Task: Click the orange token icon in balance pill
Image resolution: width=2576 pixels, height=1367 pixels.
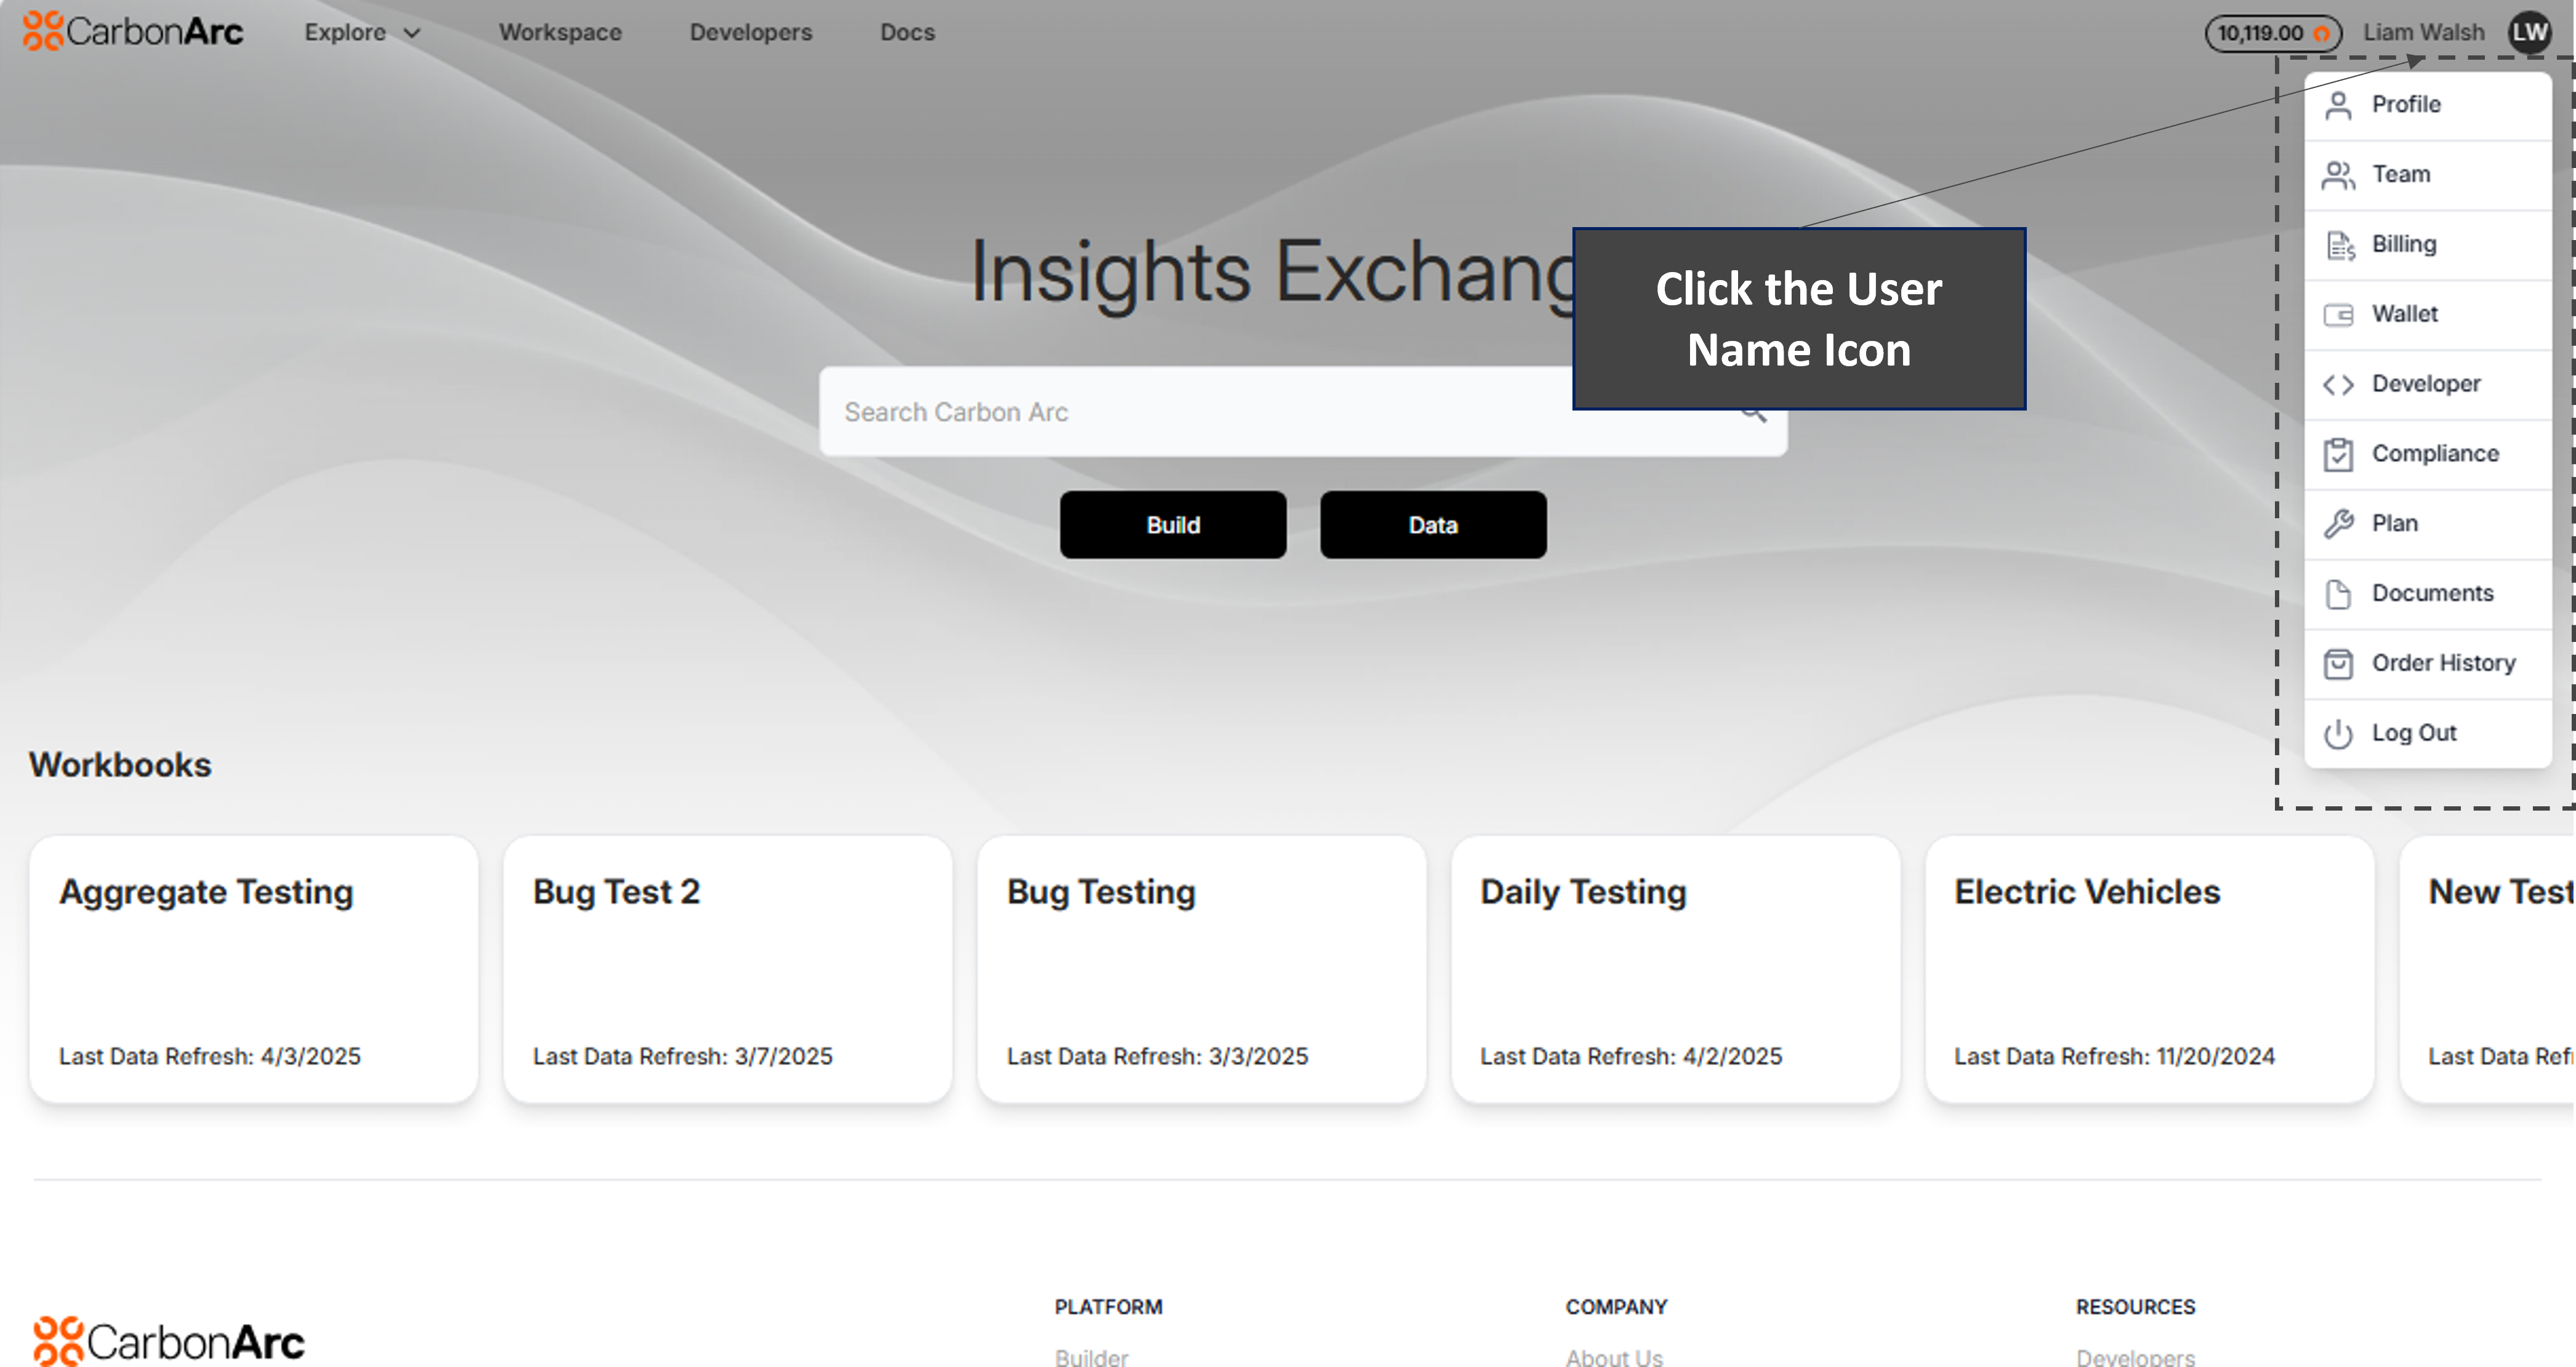Action: tap(2321, 34)
